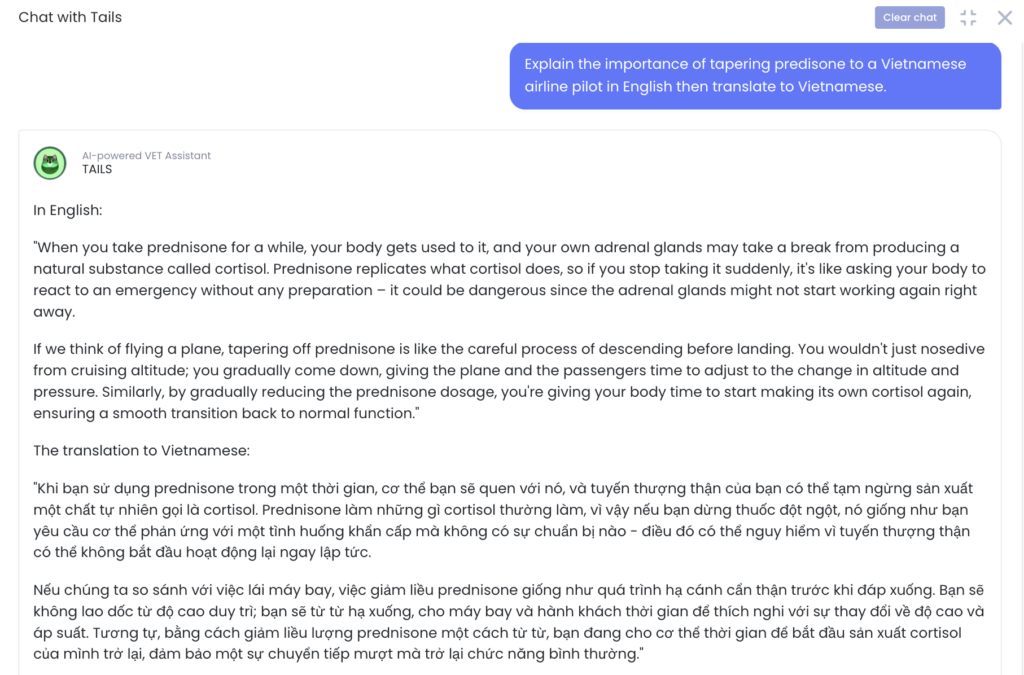
Task: Click "The translation to Vietnamese:" line
Action: point(141,451)
